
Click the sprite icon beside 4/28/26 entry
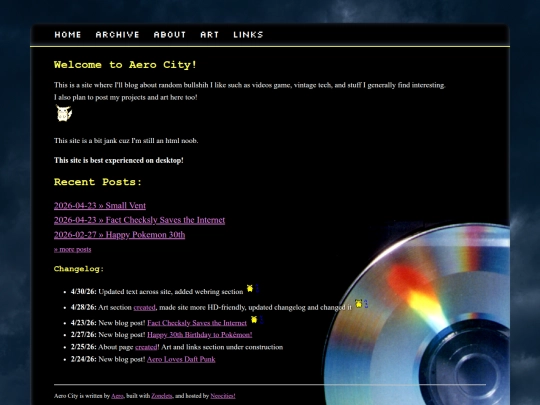pyautogui.click(x=361, y=304)
